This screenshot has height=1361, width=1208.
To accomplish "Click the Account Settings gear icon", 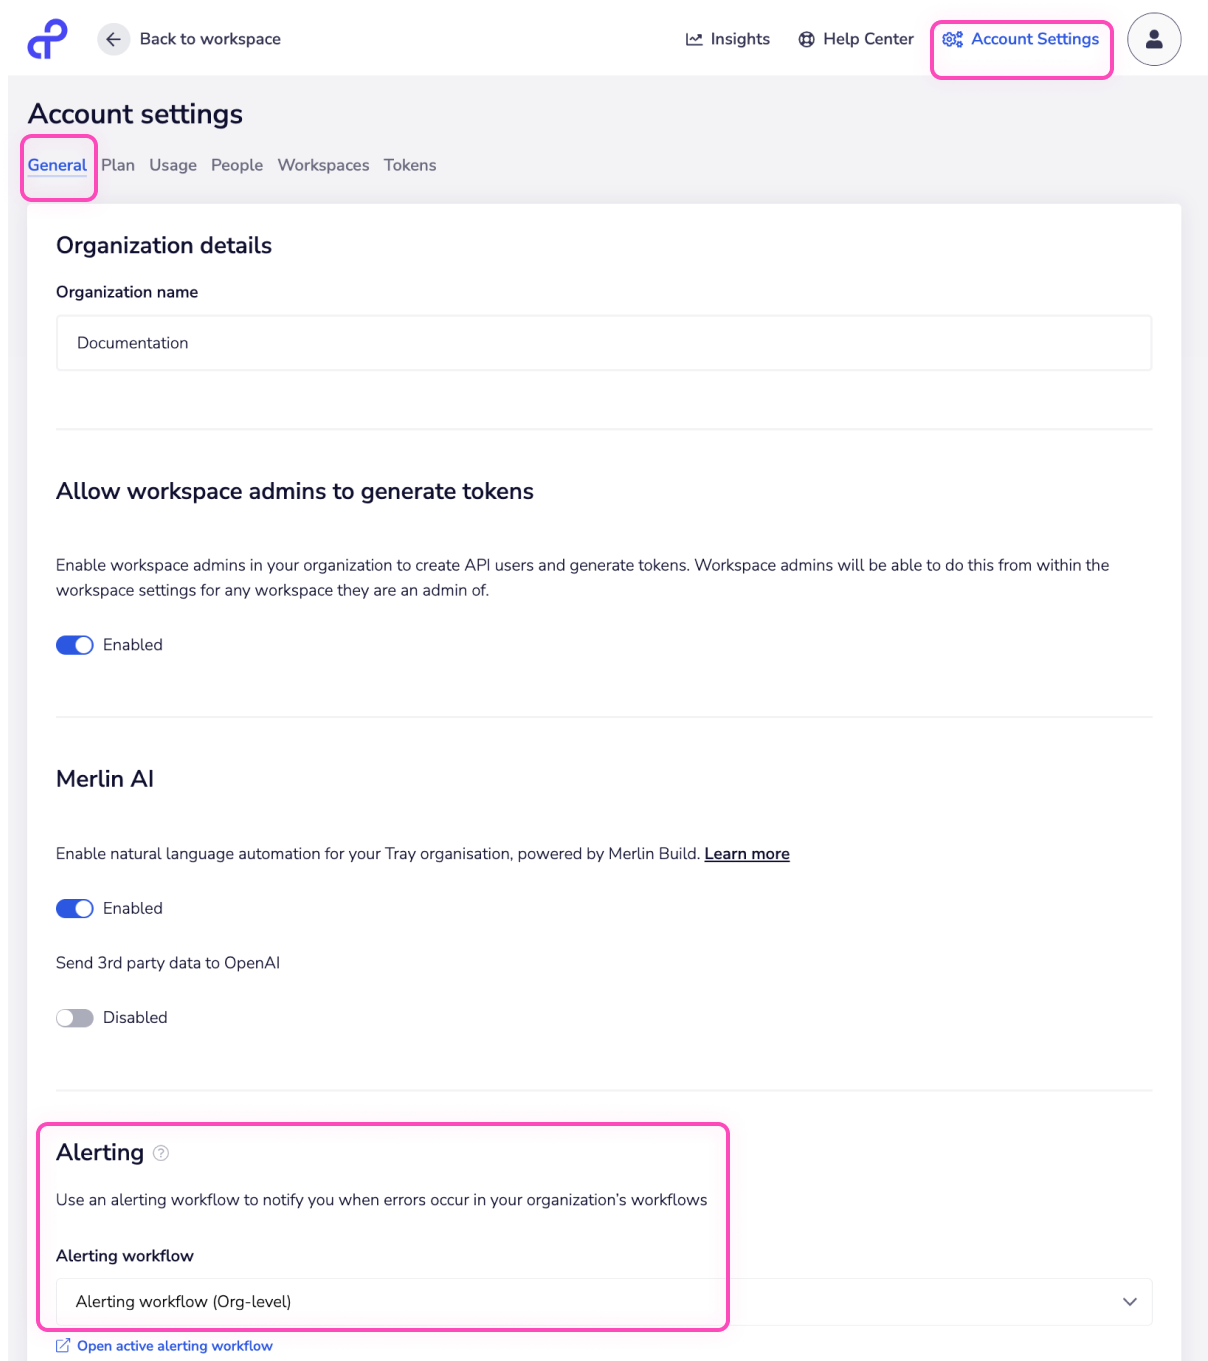I will pyautogui.click(x=952, y=39).
